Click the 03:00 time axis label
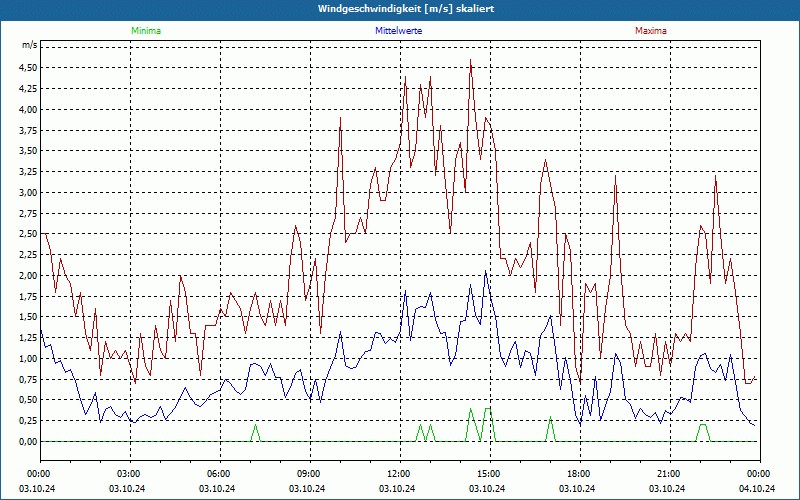The image size is (800, 500). tap(131, 474)
